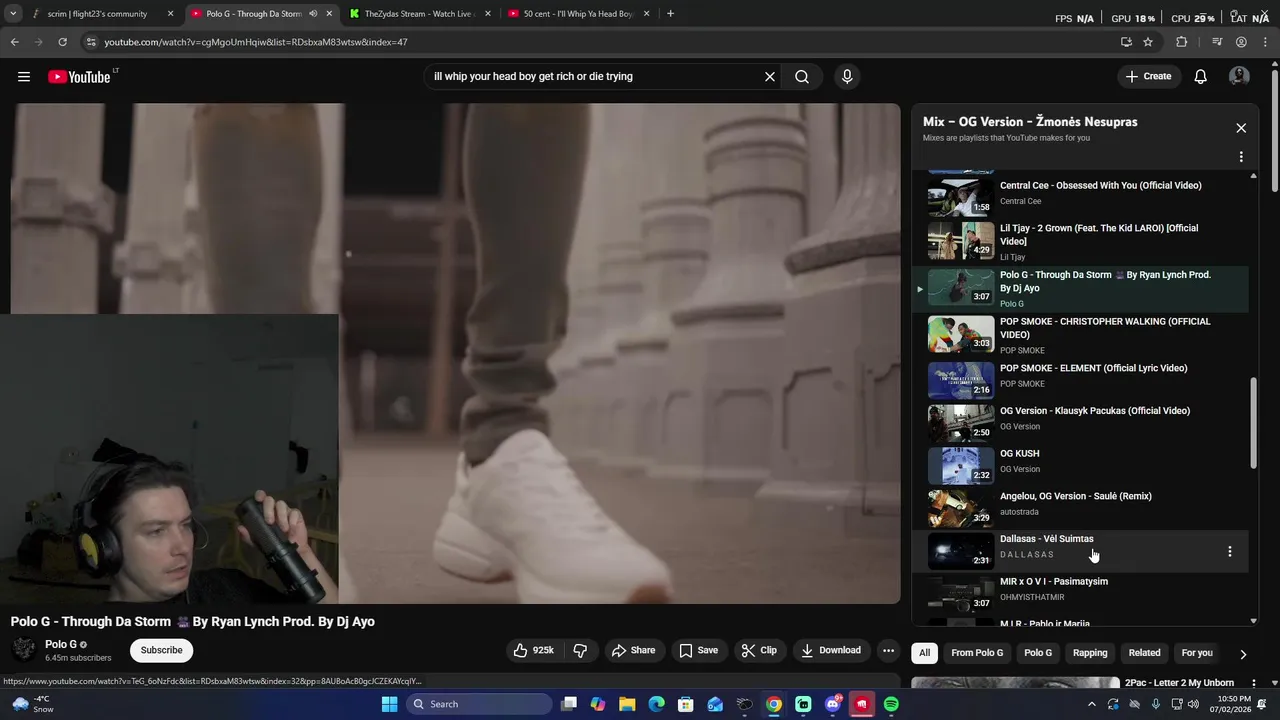Play OG KUSH from the mix
Viewport: 1280px width, 720px height.
click(1079, 464)
